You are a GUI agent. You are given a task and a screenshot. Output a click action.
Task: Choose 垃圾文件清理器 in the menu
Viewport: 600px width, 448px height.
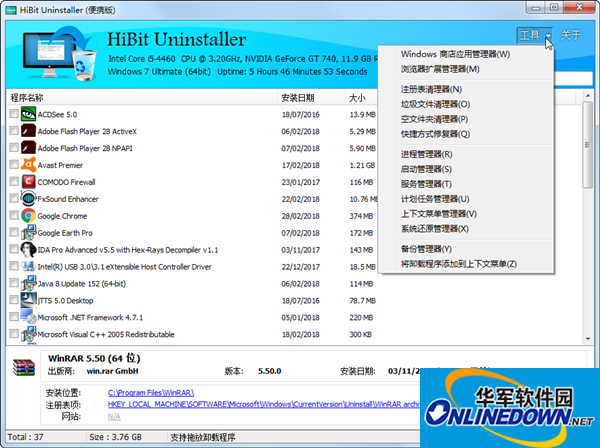pos(466,104)
